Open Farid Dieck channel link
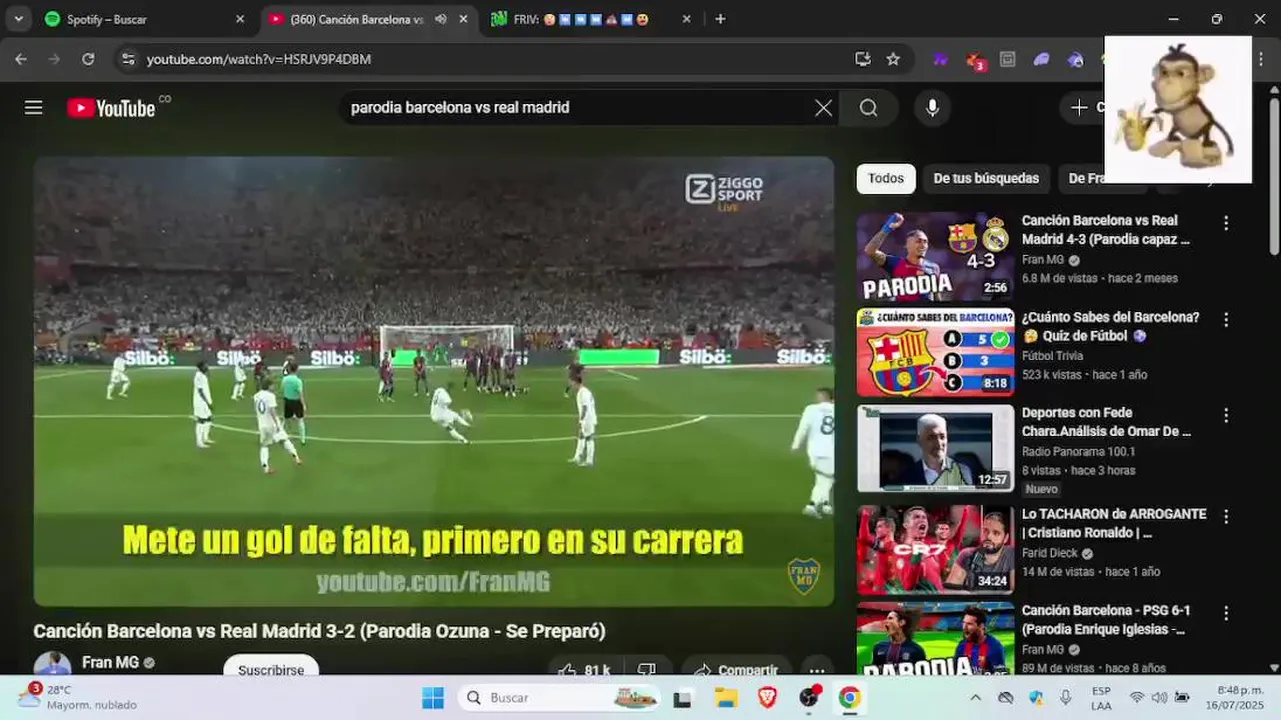The height and width of the screenshot is (720, 1281). [x=1050, y=553]
